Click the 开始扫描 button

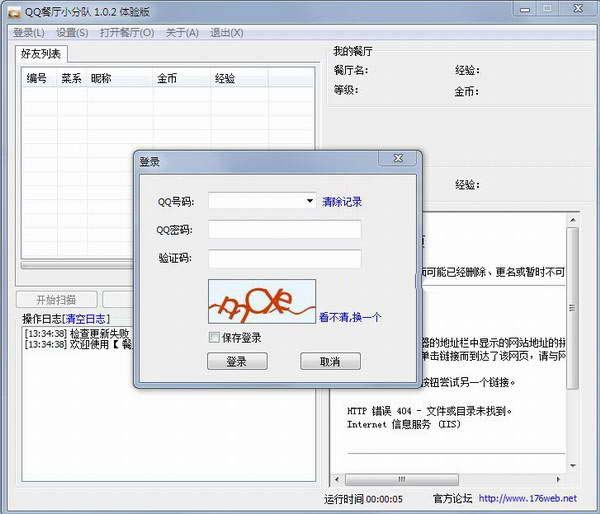coord(57,300)
